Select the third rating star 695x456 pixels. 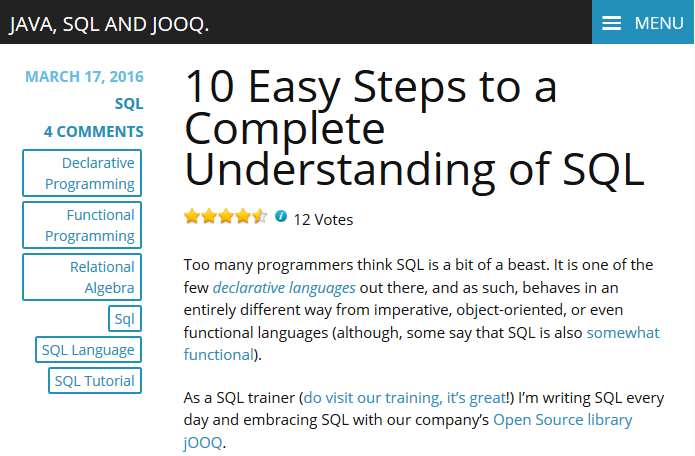[226, 216]
